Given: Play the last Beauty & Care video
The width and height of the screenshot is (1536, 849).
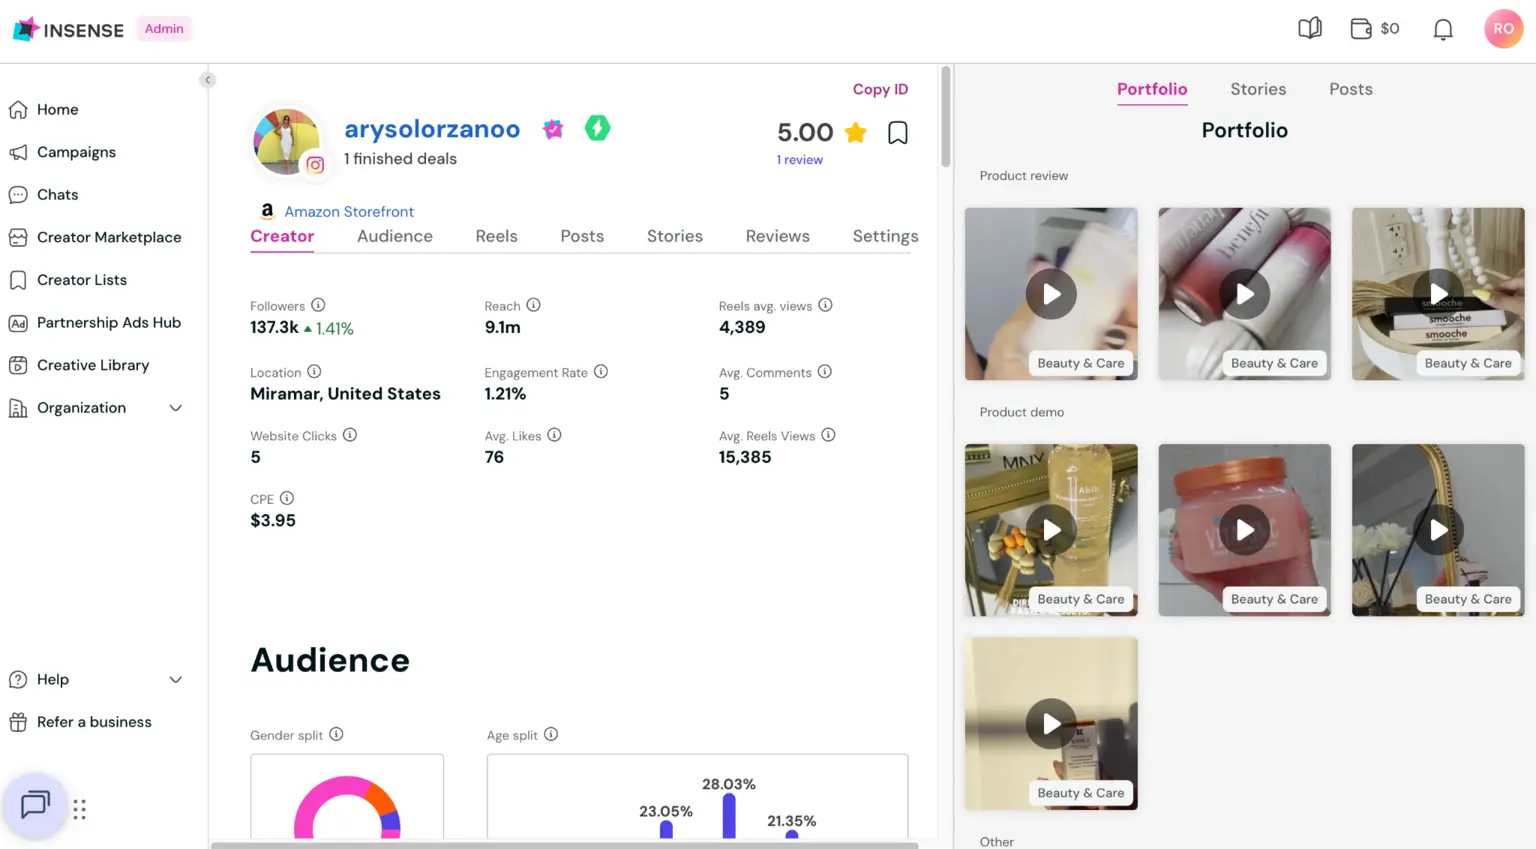Looking at the screenshot, I should [x=1051, y=724].
